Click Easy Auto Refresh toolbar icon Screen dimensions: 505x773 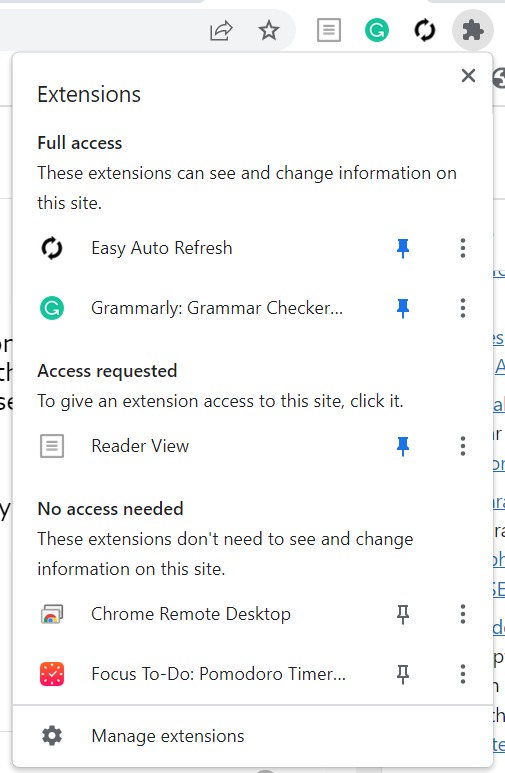point(425,31)
